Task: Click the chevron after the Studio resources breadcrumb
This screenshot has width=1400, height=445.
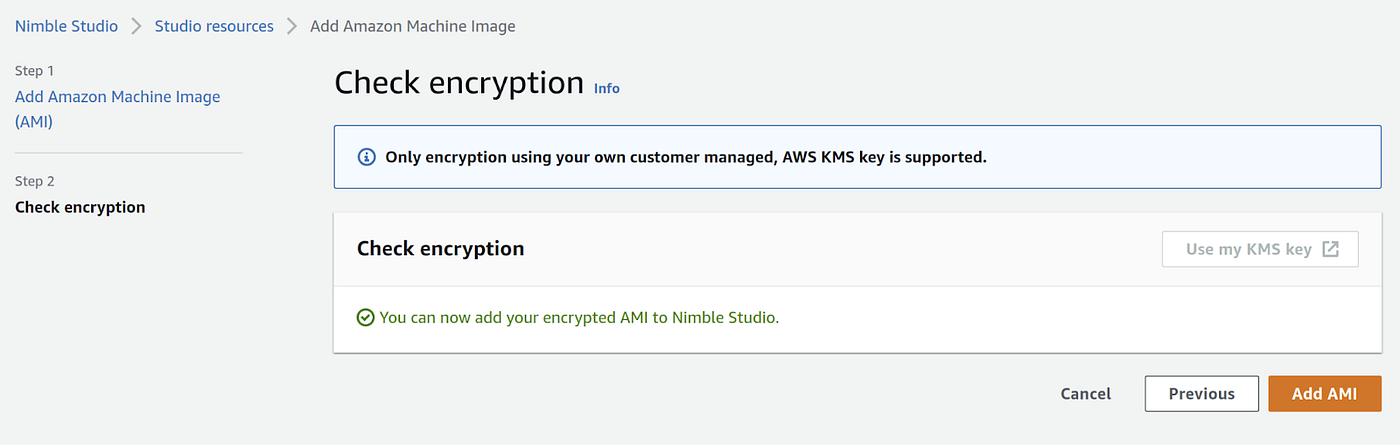Action: (x=292, y=26)
